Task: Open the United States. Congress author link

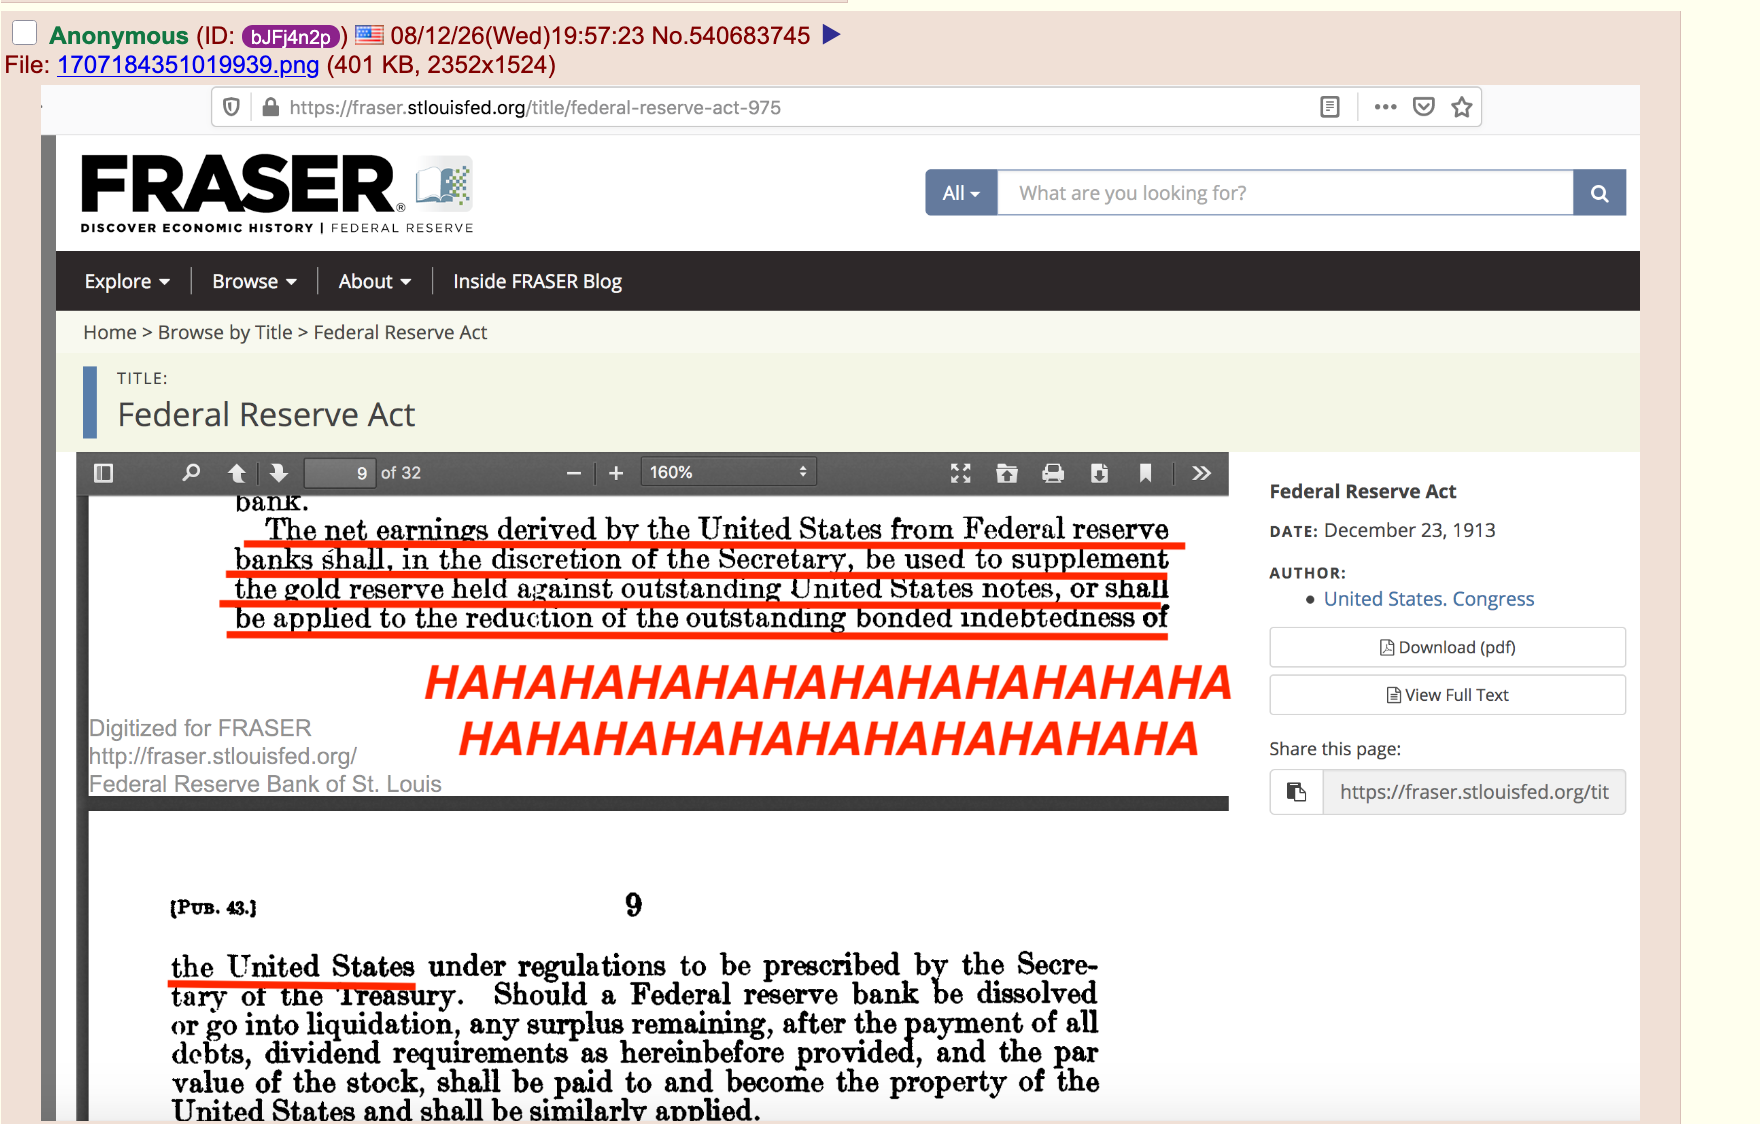Action: (x=1429, y=599)
